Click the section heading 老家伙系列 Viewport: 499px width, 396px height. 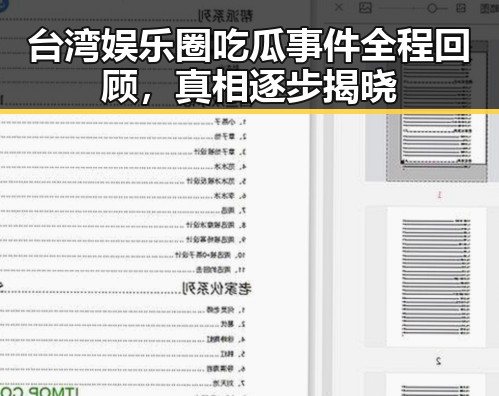tap(217, 289)
